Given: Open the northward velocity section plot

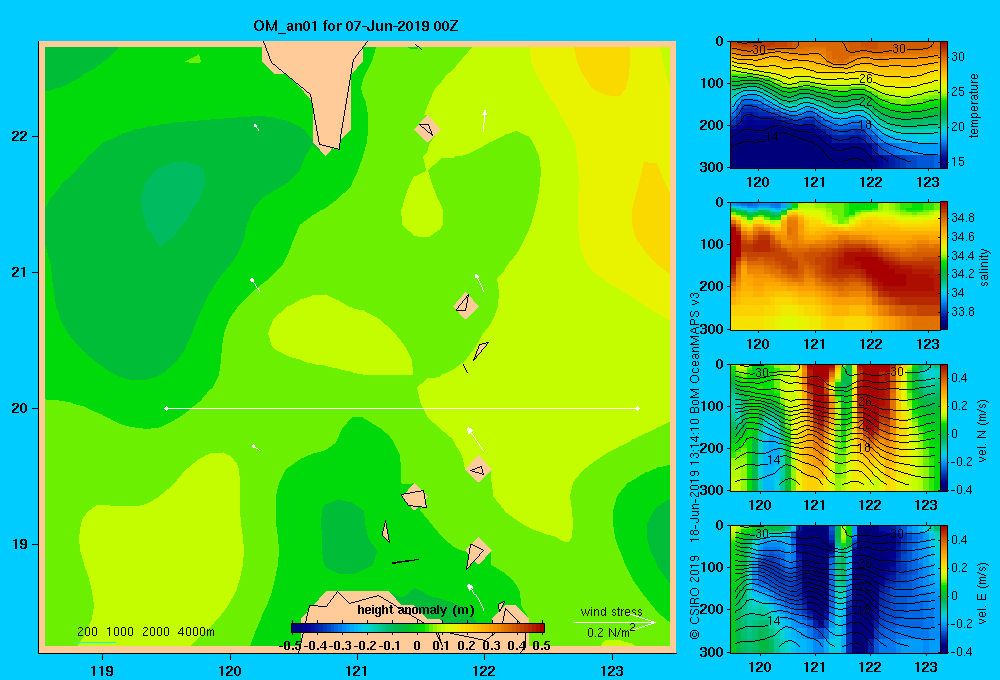Looking at the screenshot, I should (835, 427).
